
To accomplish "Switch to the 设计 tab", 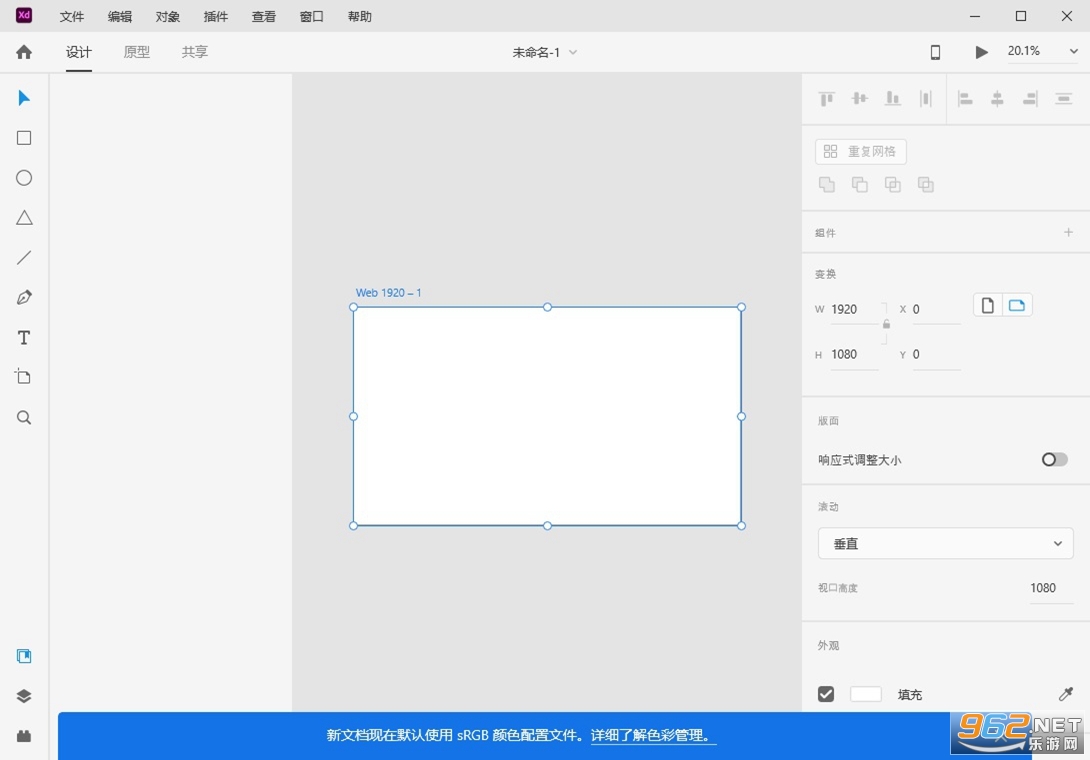I will click(79, 52).
